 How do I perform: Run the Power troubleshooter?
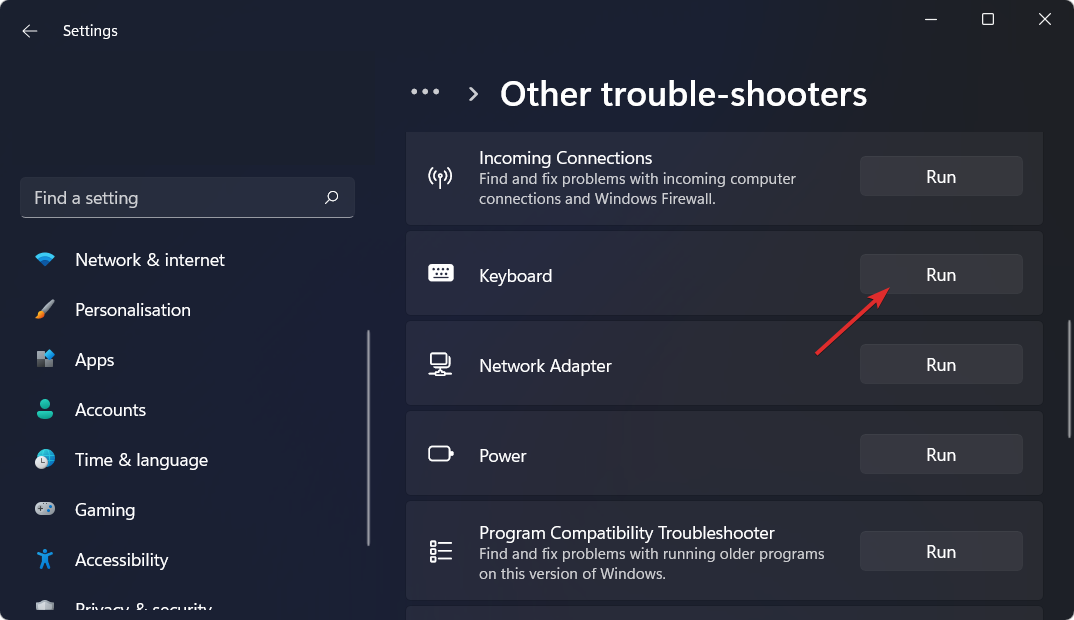[x=941, y=455]
